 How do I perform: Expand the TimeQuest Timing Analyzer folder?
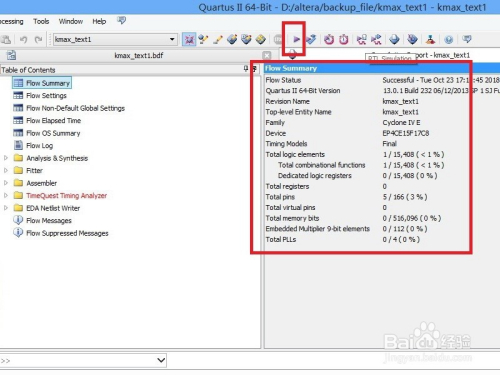click(x=6, y=195)
